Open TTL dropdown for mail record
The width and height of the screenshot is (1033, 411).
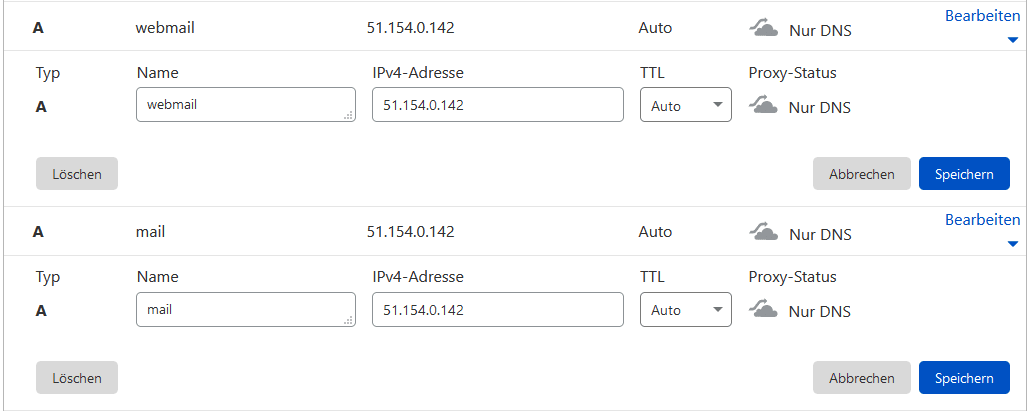[686, 310]
